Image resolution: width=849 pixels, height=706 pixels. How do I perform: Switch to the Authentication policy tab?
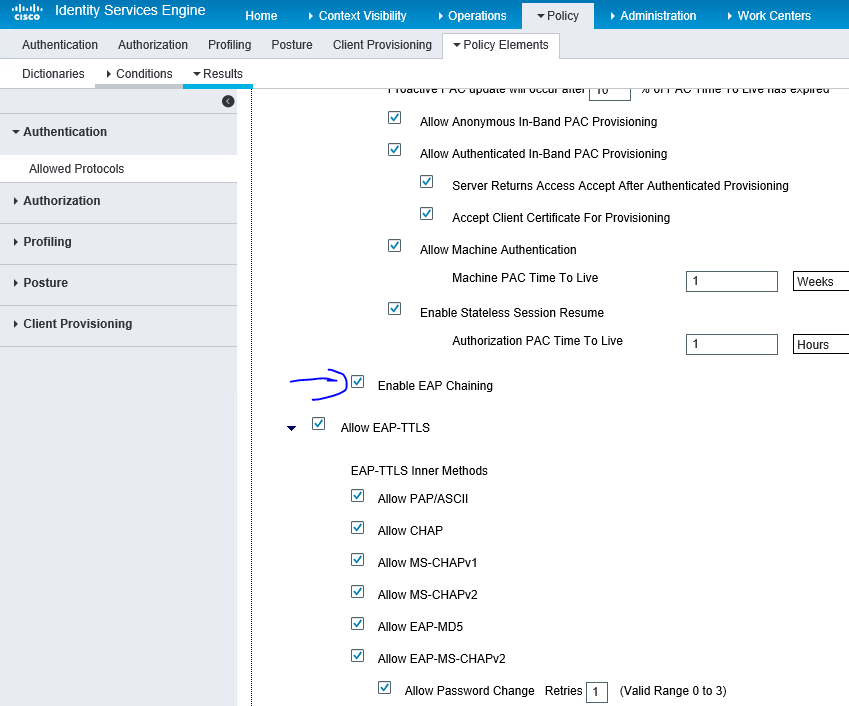coord(60,45)
